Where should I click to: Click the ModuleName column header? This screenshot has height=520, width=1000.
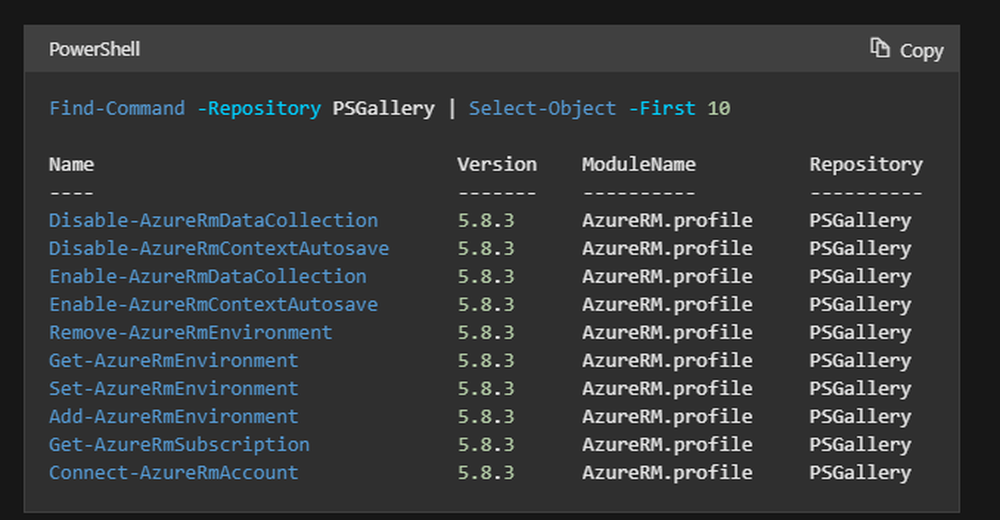point(638,165)
